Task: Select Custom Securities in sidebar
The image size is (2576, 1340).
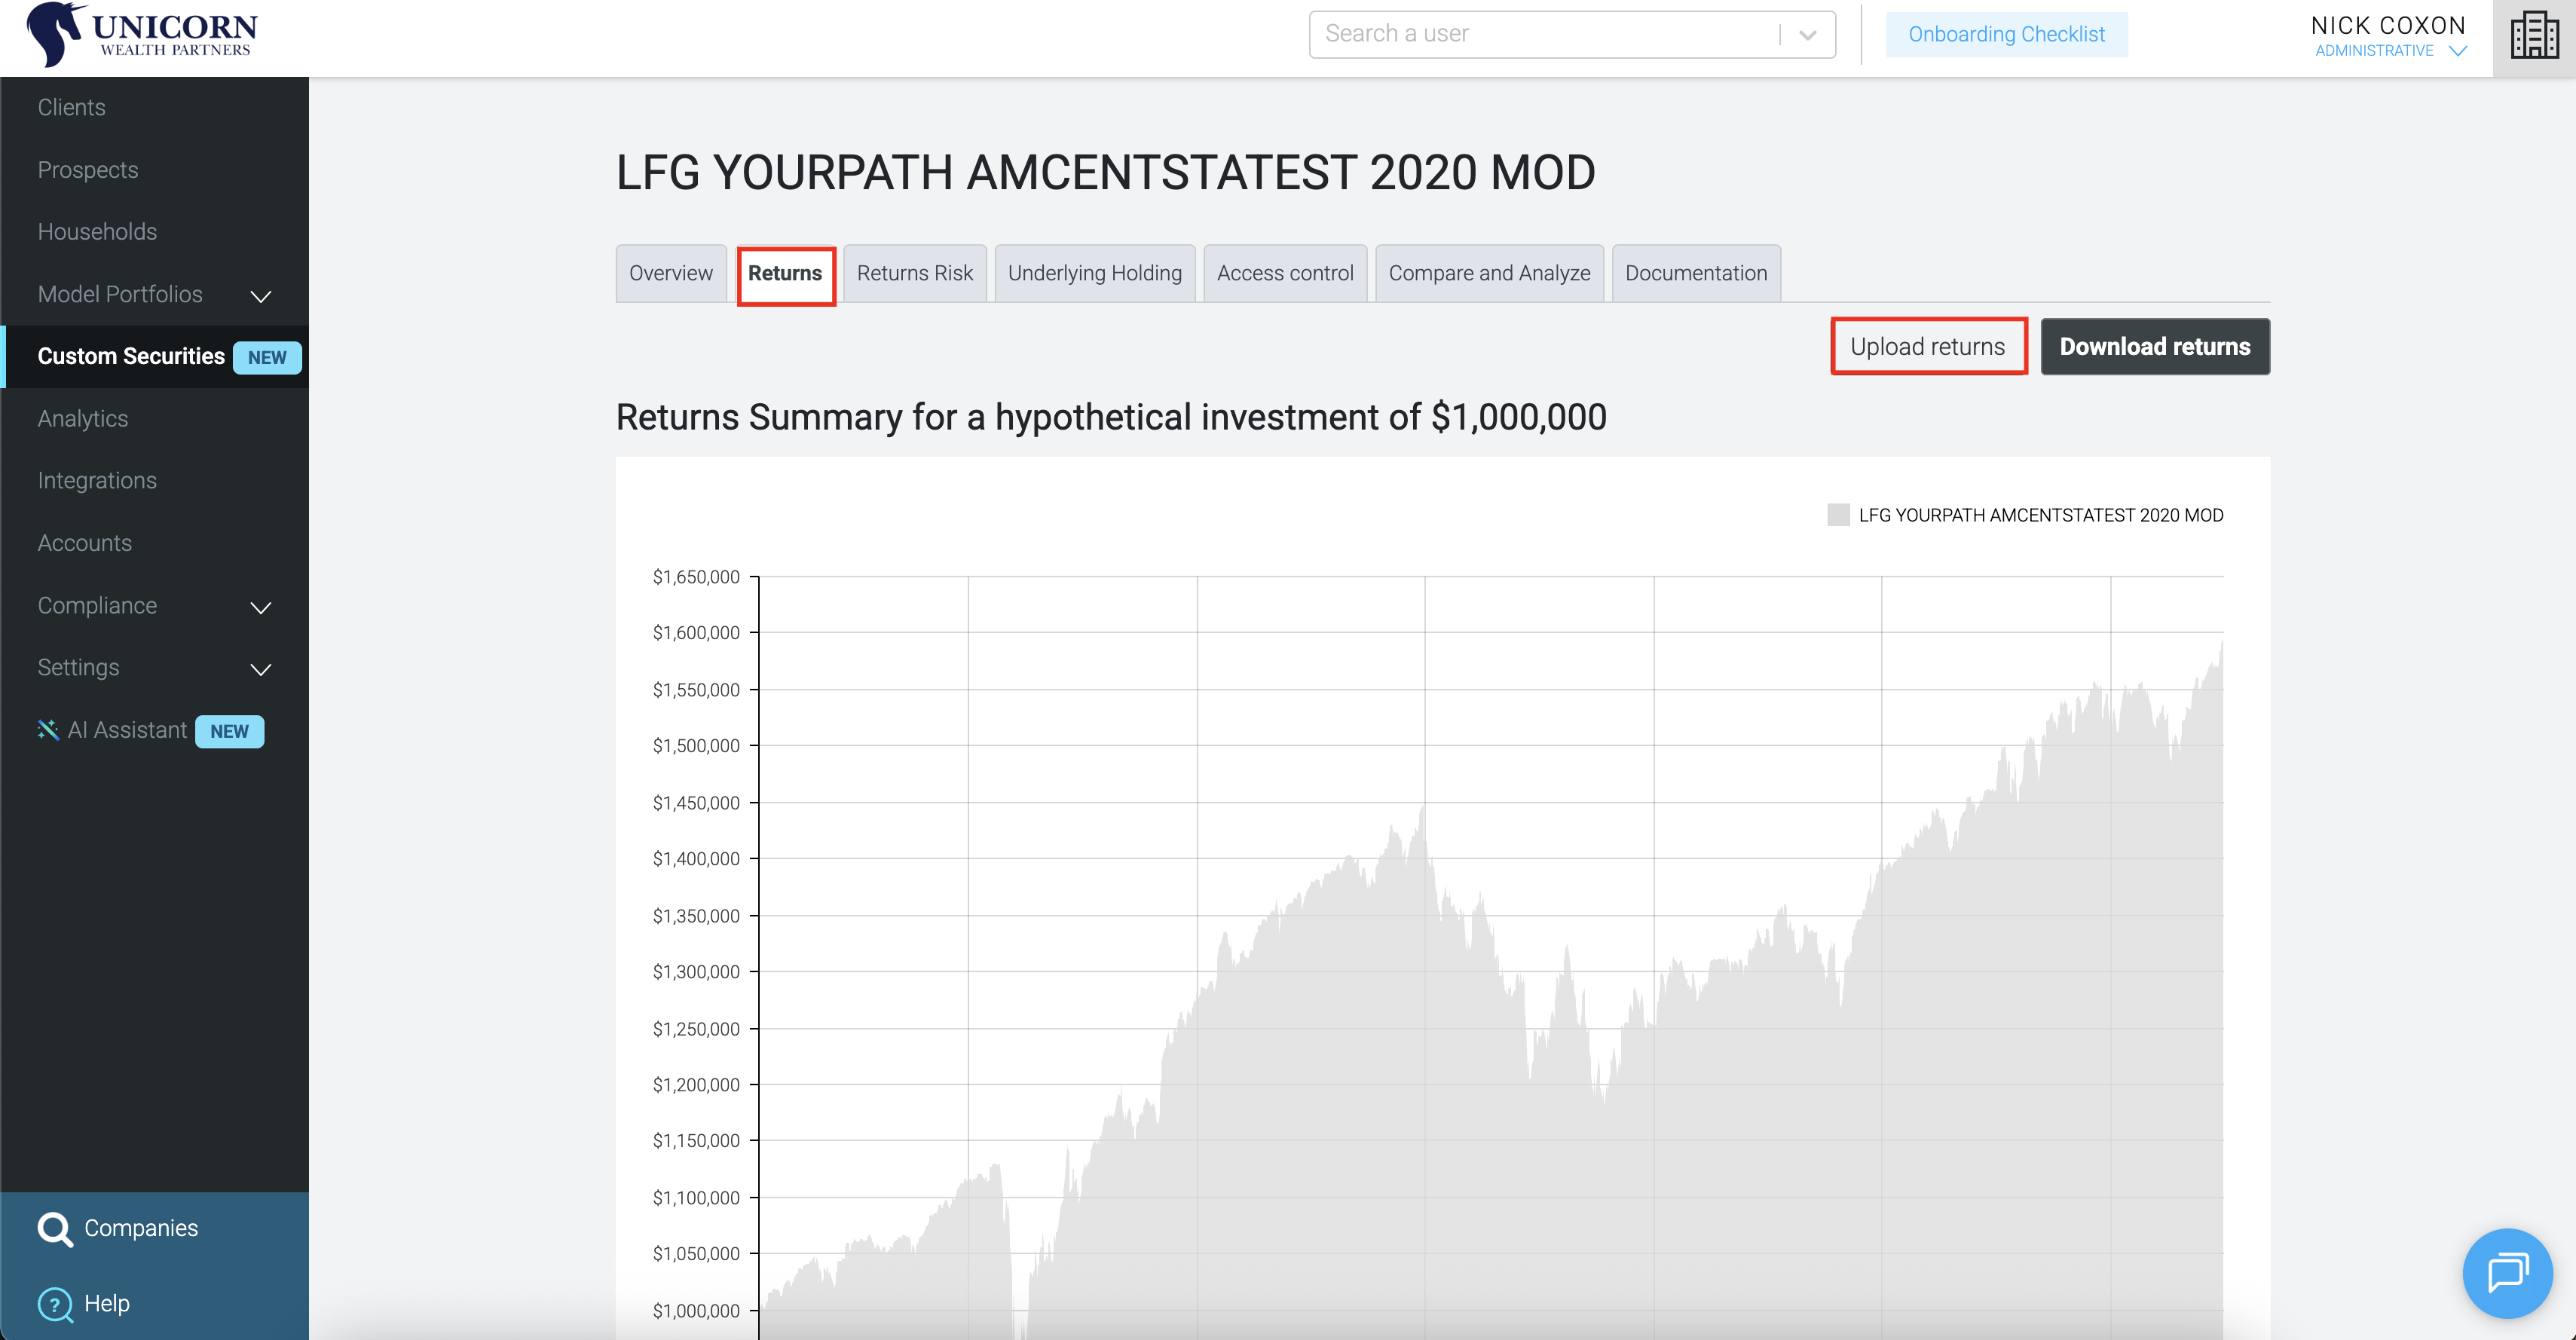Action: [x=131, y=357]
